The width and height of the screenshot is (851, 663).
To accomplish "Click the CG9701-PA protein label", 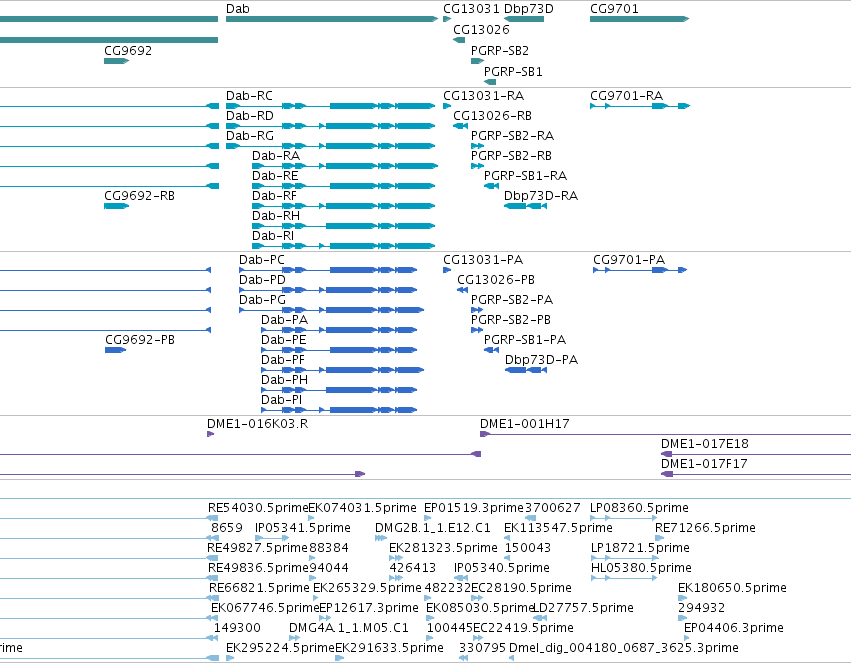I will [x=629, y=260].
